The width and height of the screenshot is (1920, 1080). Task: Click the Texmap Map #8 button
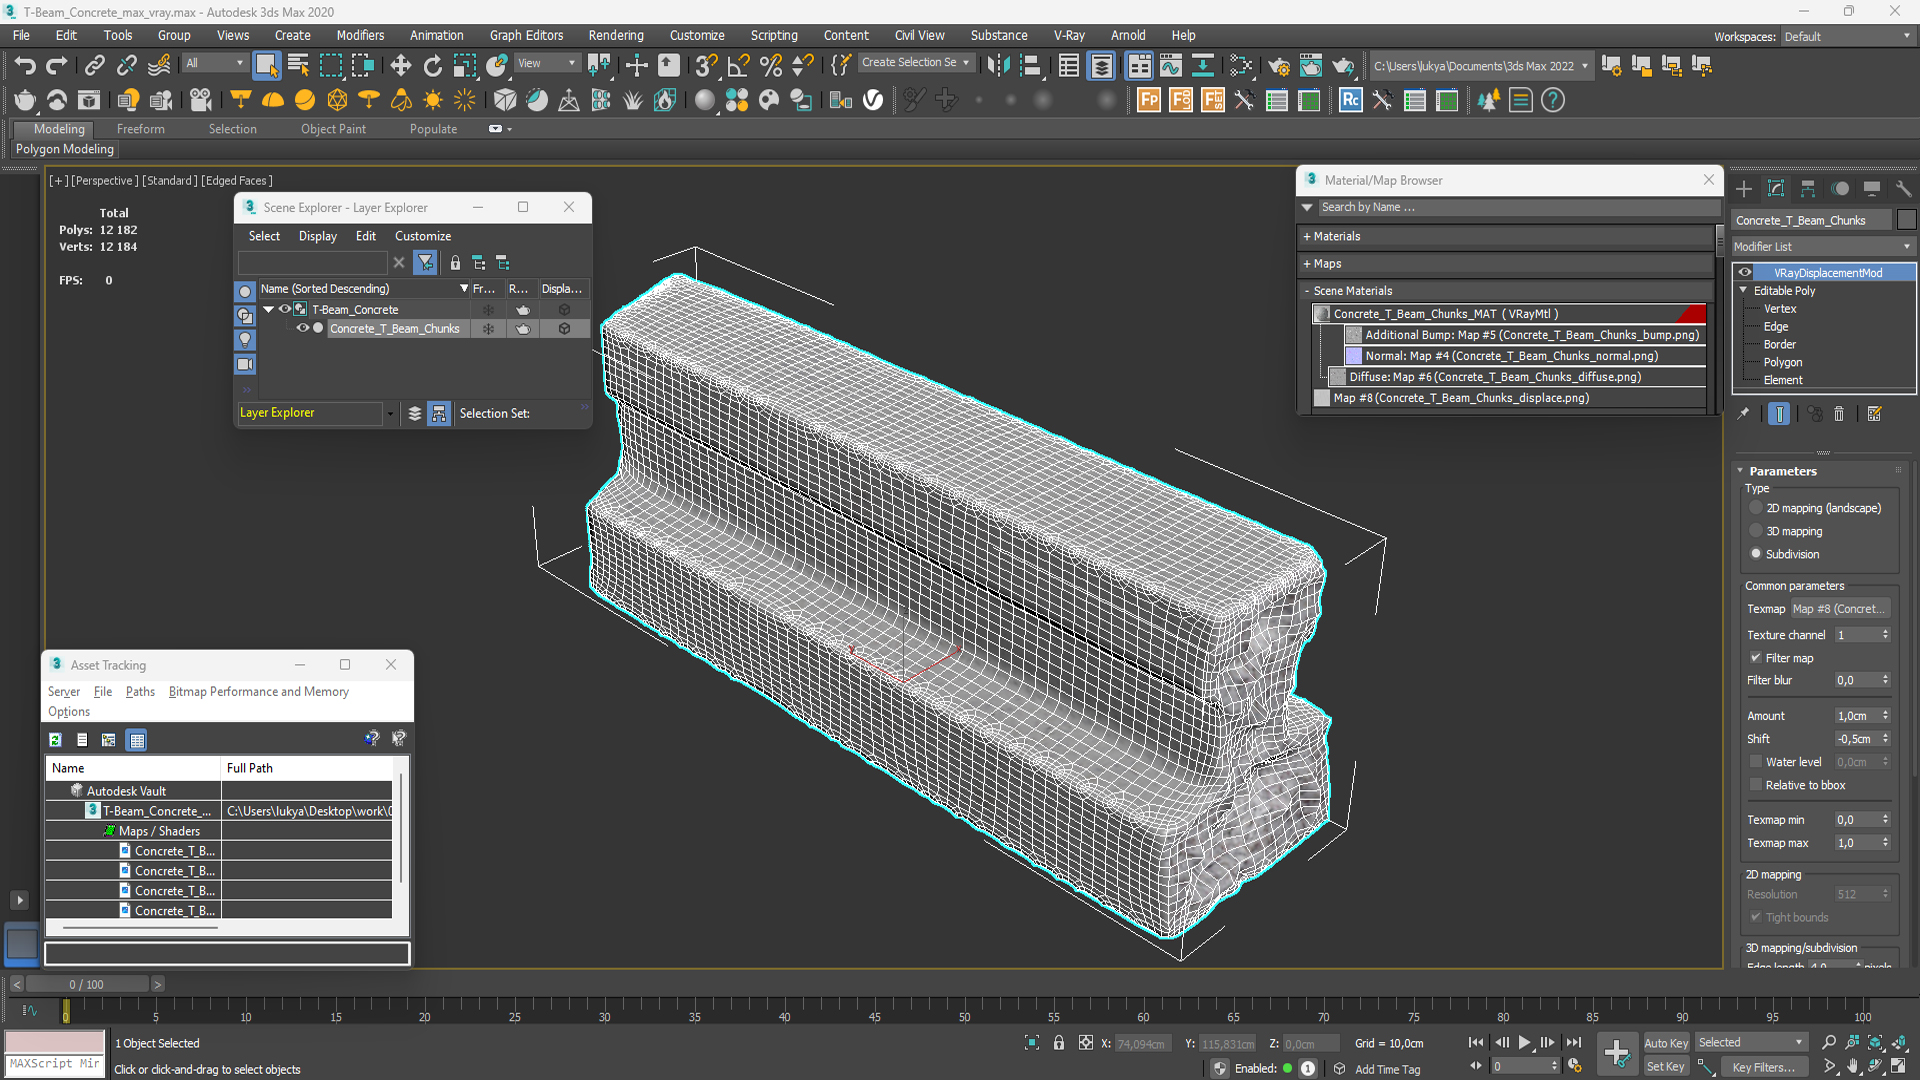[x=1840, y=609]
